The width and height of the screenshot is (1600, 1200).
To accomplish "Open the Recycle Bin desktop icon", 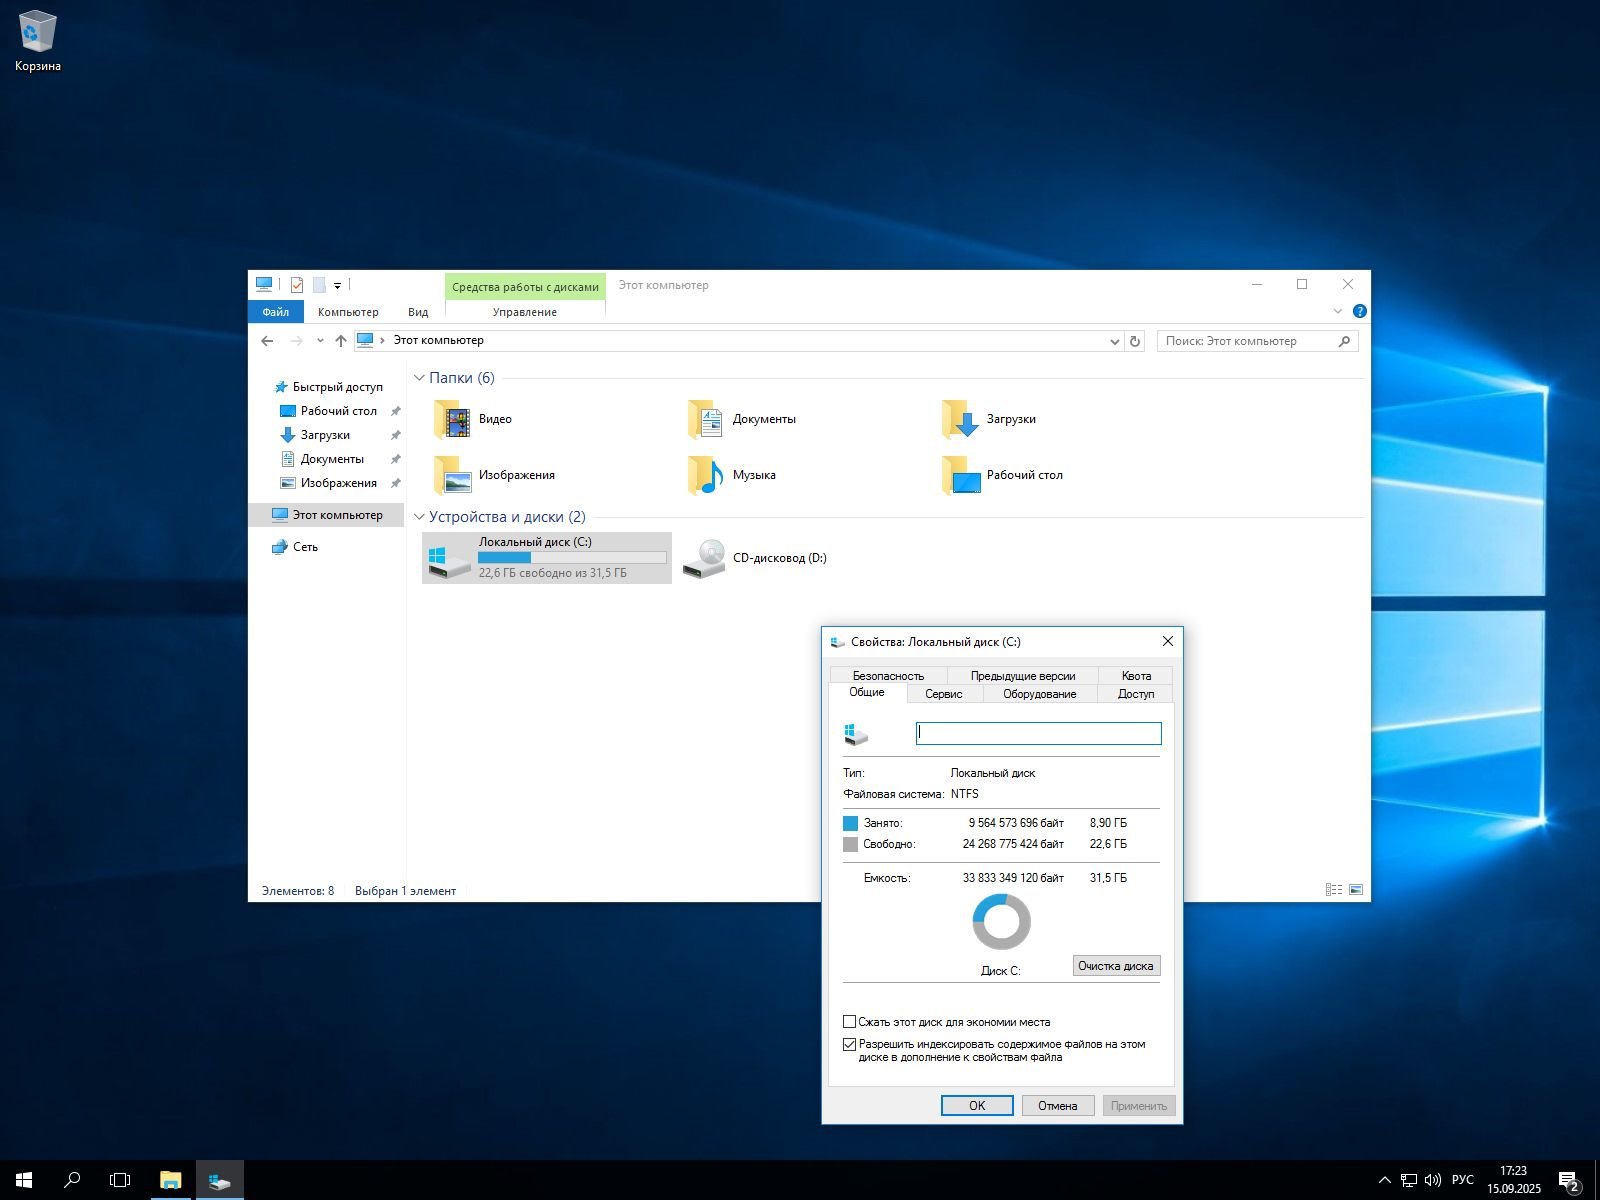I will (37, 33).
